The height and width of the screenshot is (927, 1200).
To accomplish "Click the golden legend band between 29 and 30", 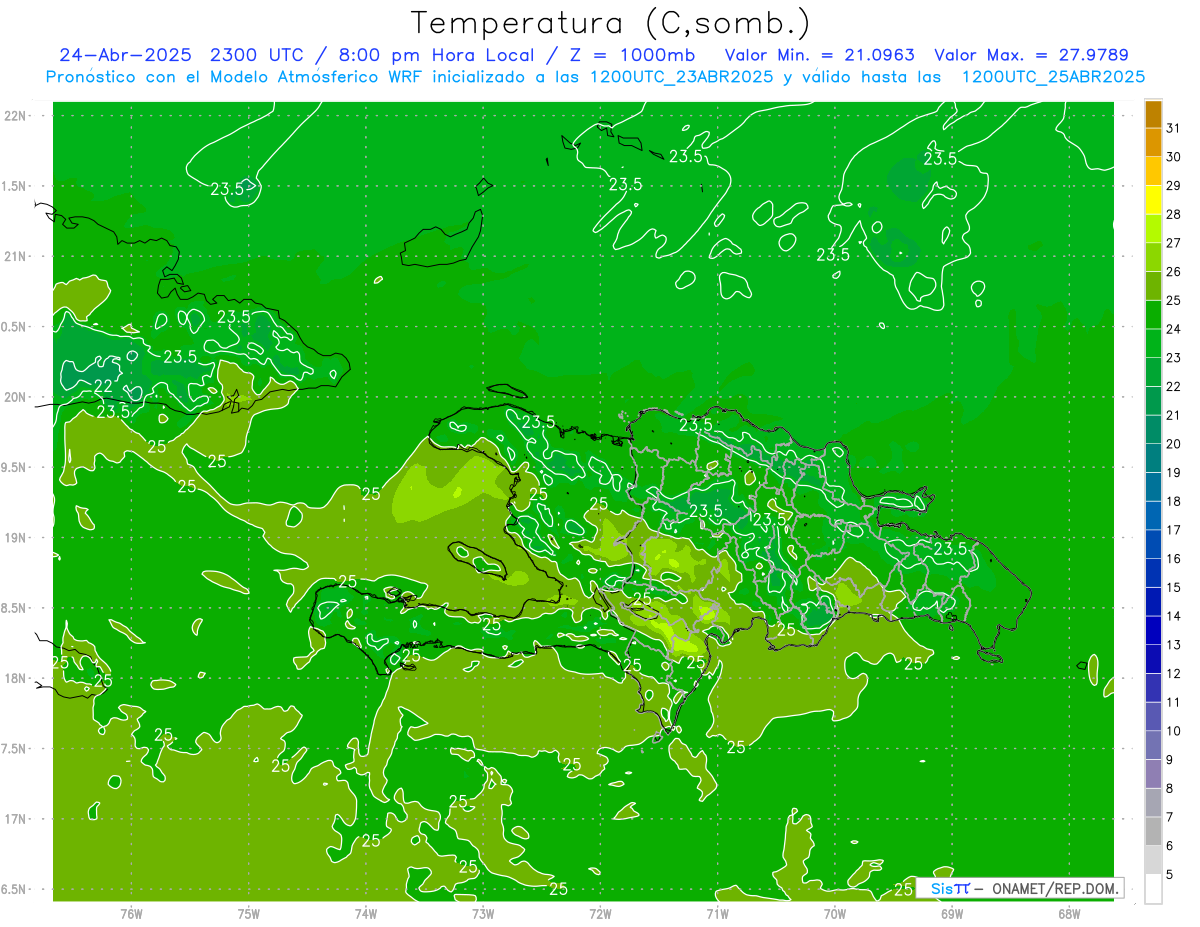I will pos(1153,171).
